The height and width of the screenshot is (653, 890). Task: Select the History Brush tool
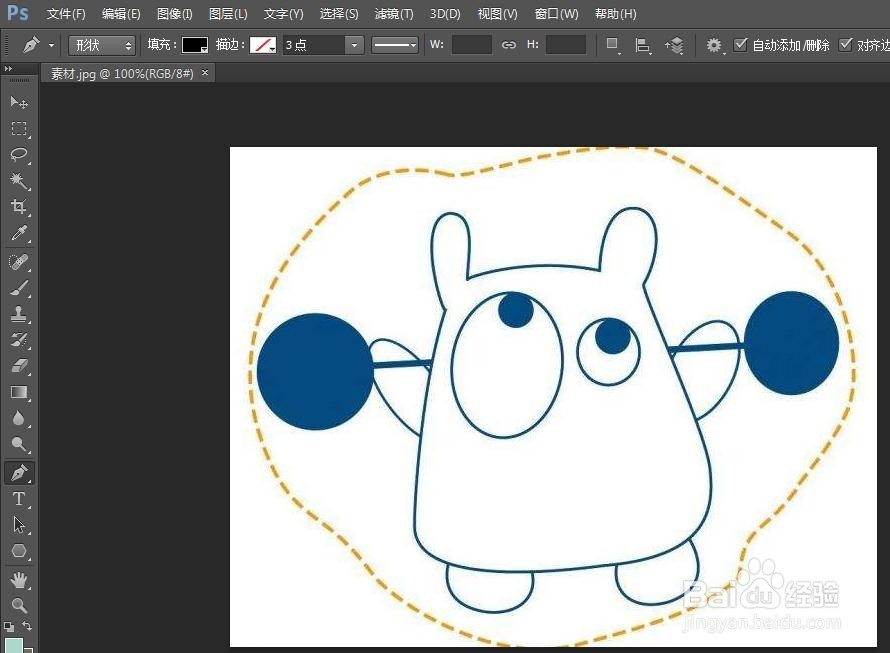(19, 340)
